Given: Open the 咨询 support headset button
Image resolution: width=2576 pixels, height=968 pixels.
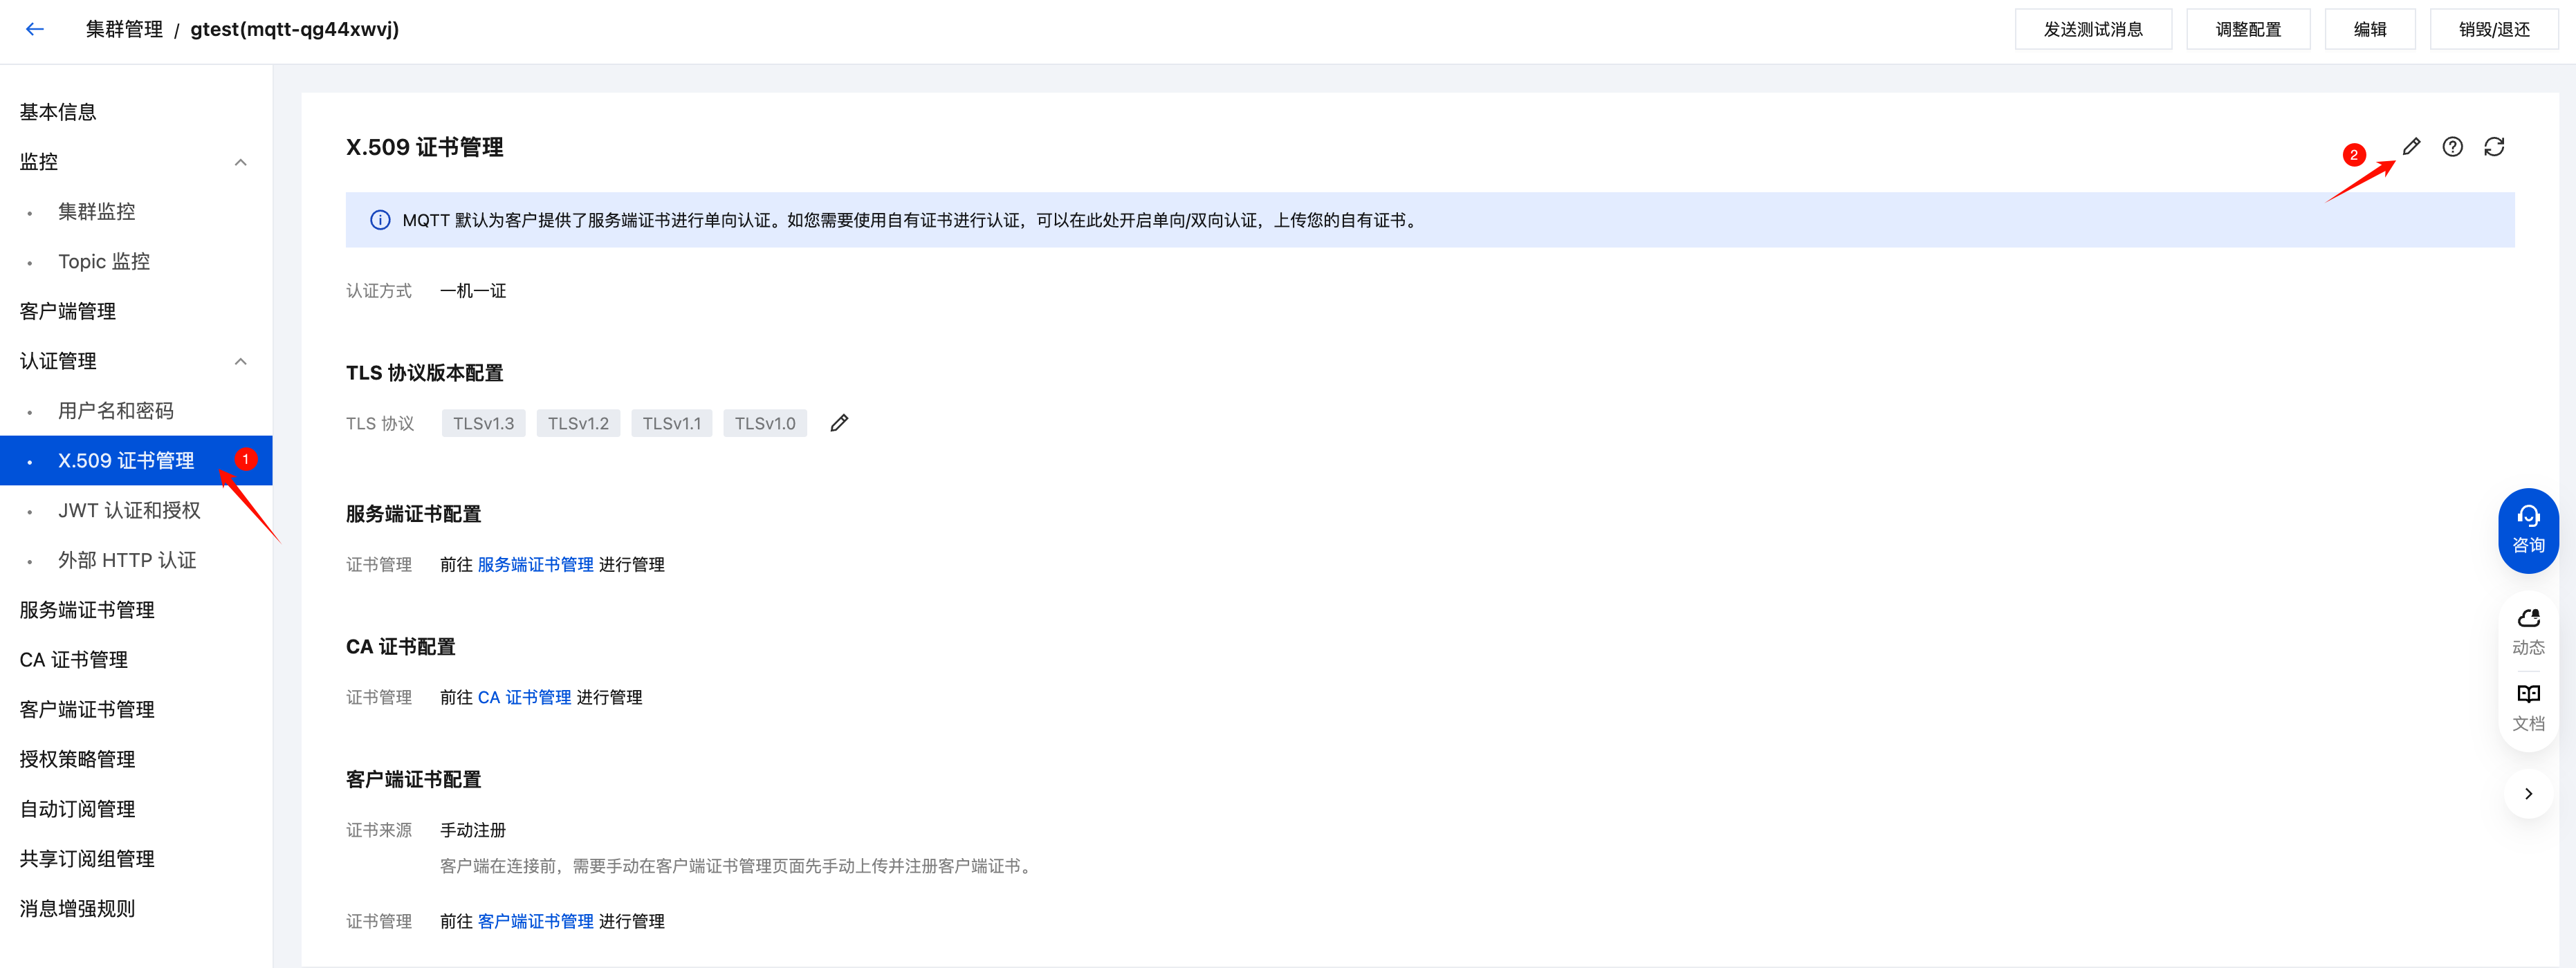Looking at the screenshot, I should coord(2528,530).
